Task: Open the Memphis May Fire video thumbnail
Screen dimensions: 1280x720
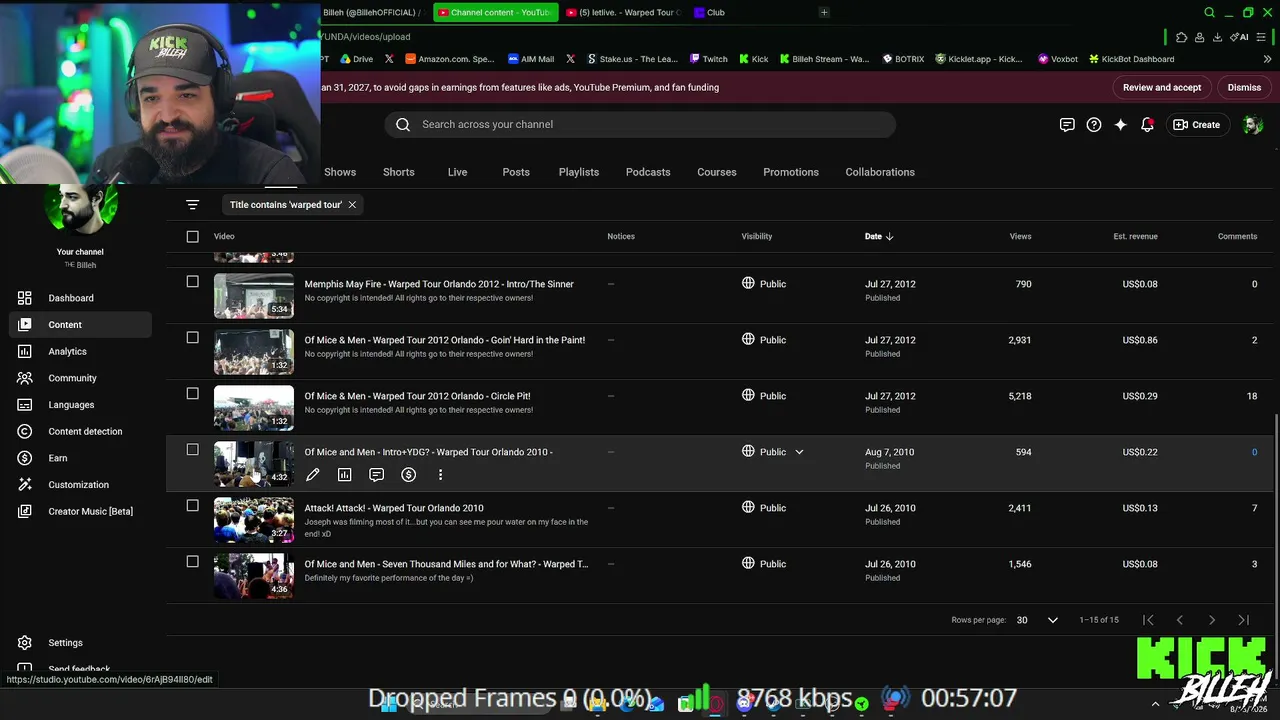Action: pos(254,296)
